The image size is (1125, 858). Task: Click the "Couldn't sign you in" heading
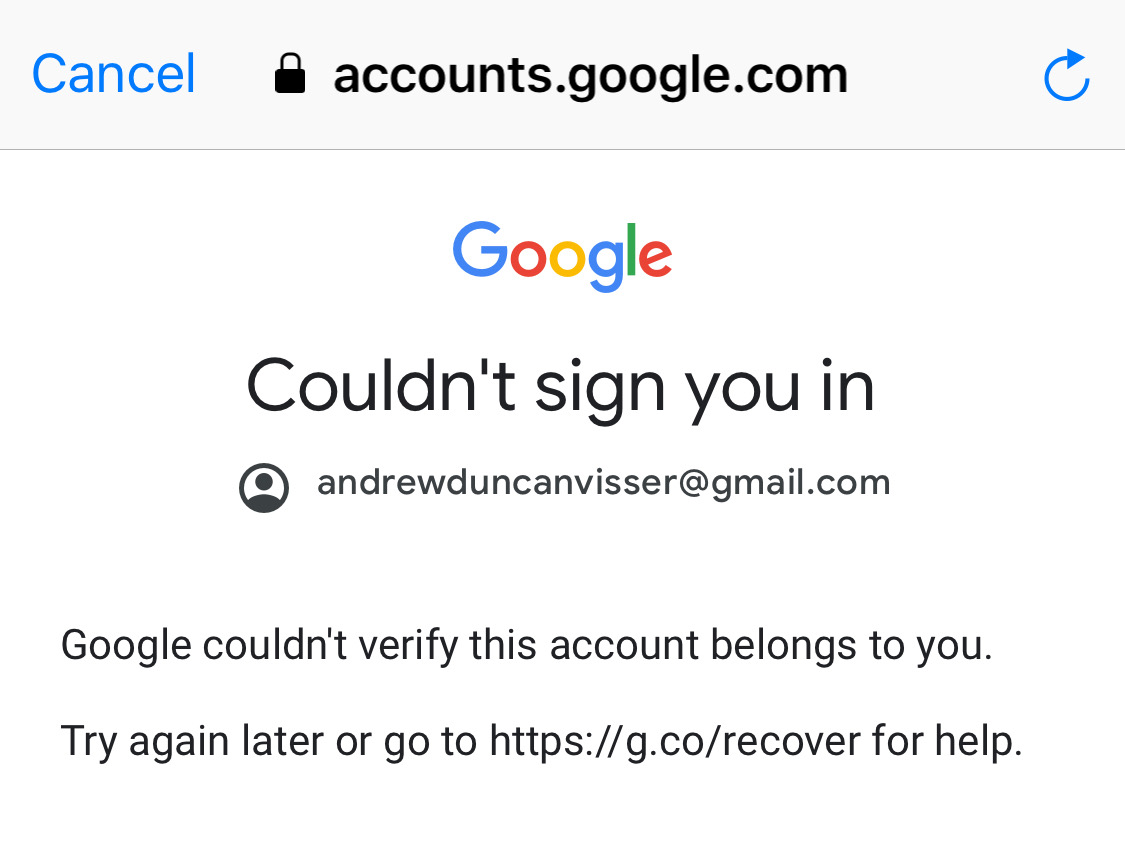pos(561,385)
